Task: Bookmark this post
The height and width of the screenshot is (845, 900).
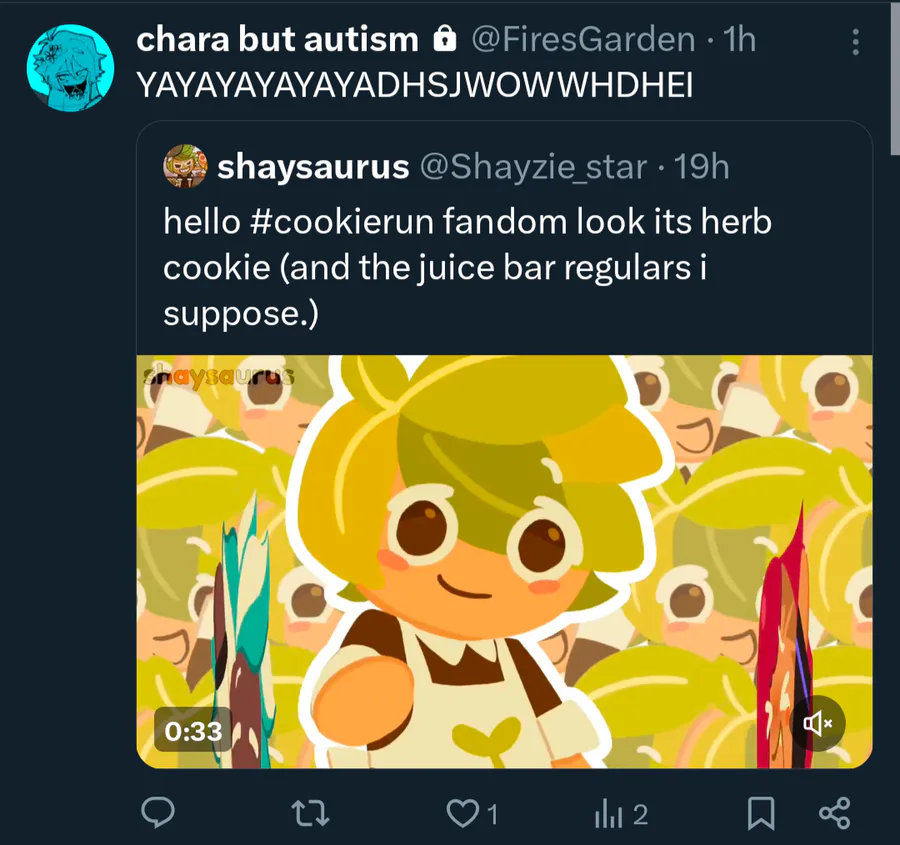Action: pyautogui.click(x=761, y=813)
